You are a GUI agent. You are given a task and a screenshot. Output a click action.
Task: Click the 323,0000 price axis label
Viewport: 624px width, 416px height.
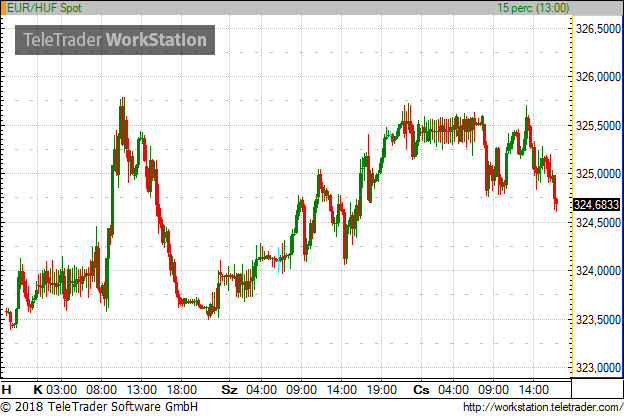click(x=598, y=368)
